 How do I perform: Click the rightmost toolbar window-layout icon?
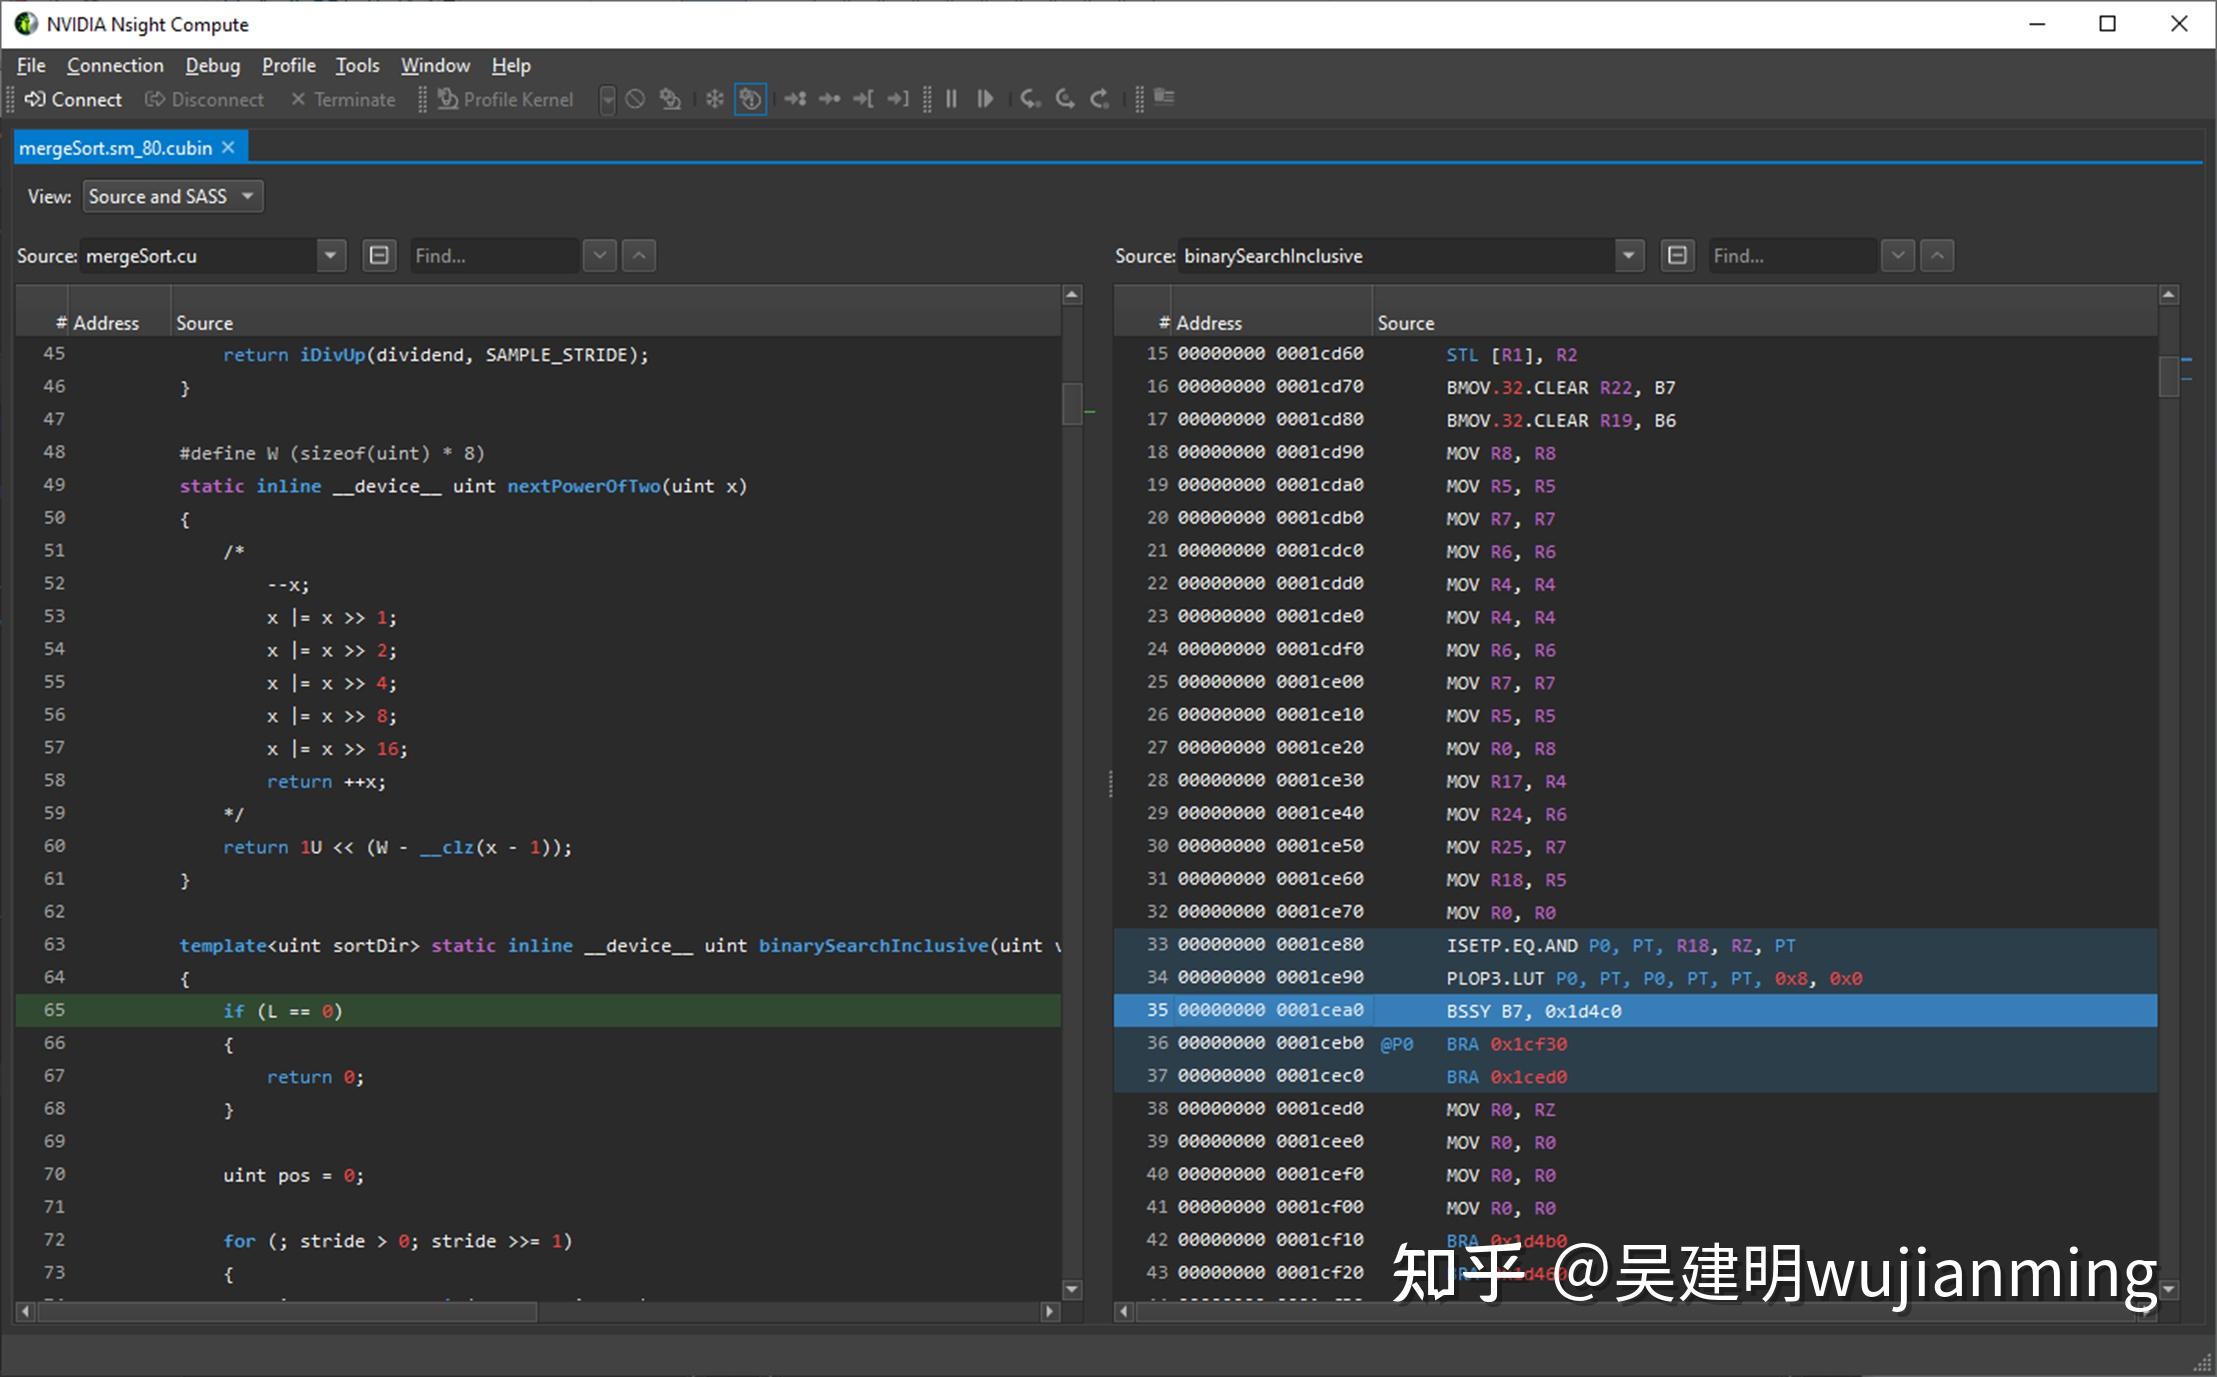pyautogui.click(x=1163, y=97)
